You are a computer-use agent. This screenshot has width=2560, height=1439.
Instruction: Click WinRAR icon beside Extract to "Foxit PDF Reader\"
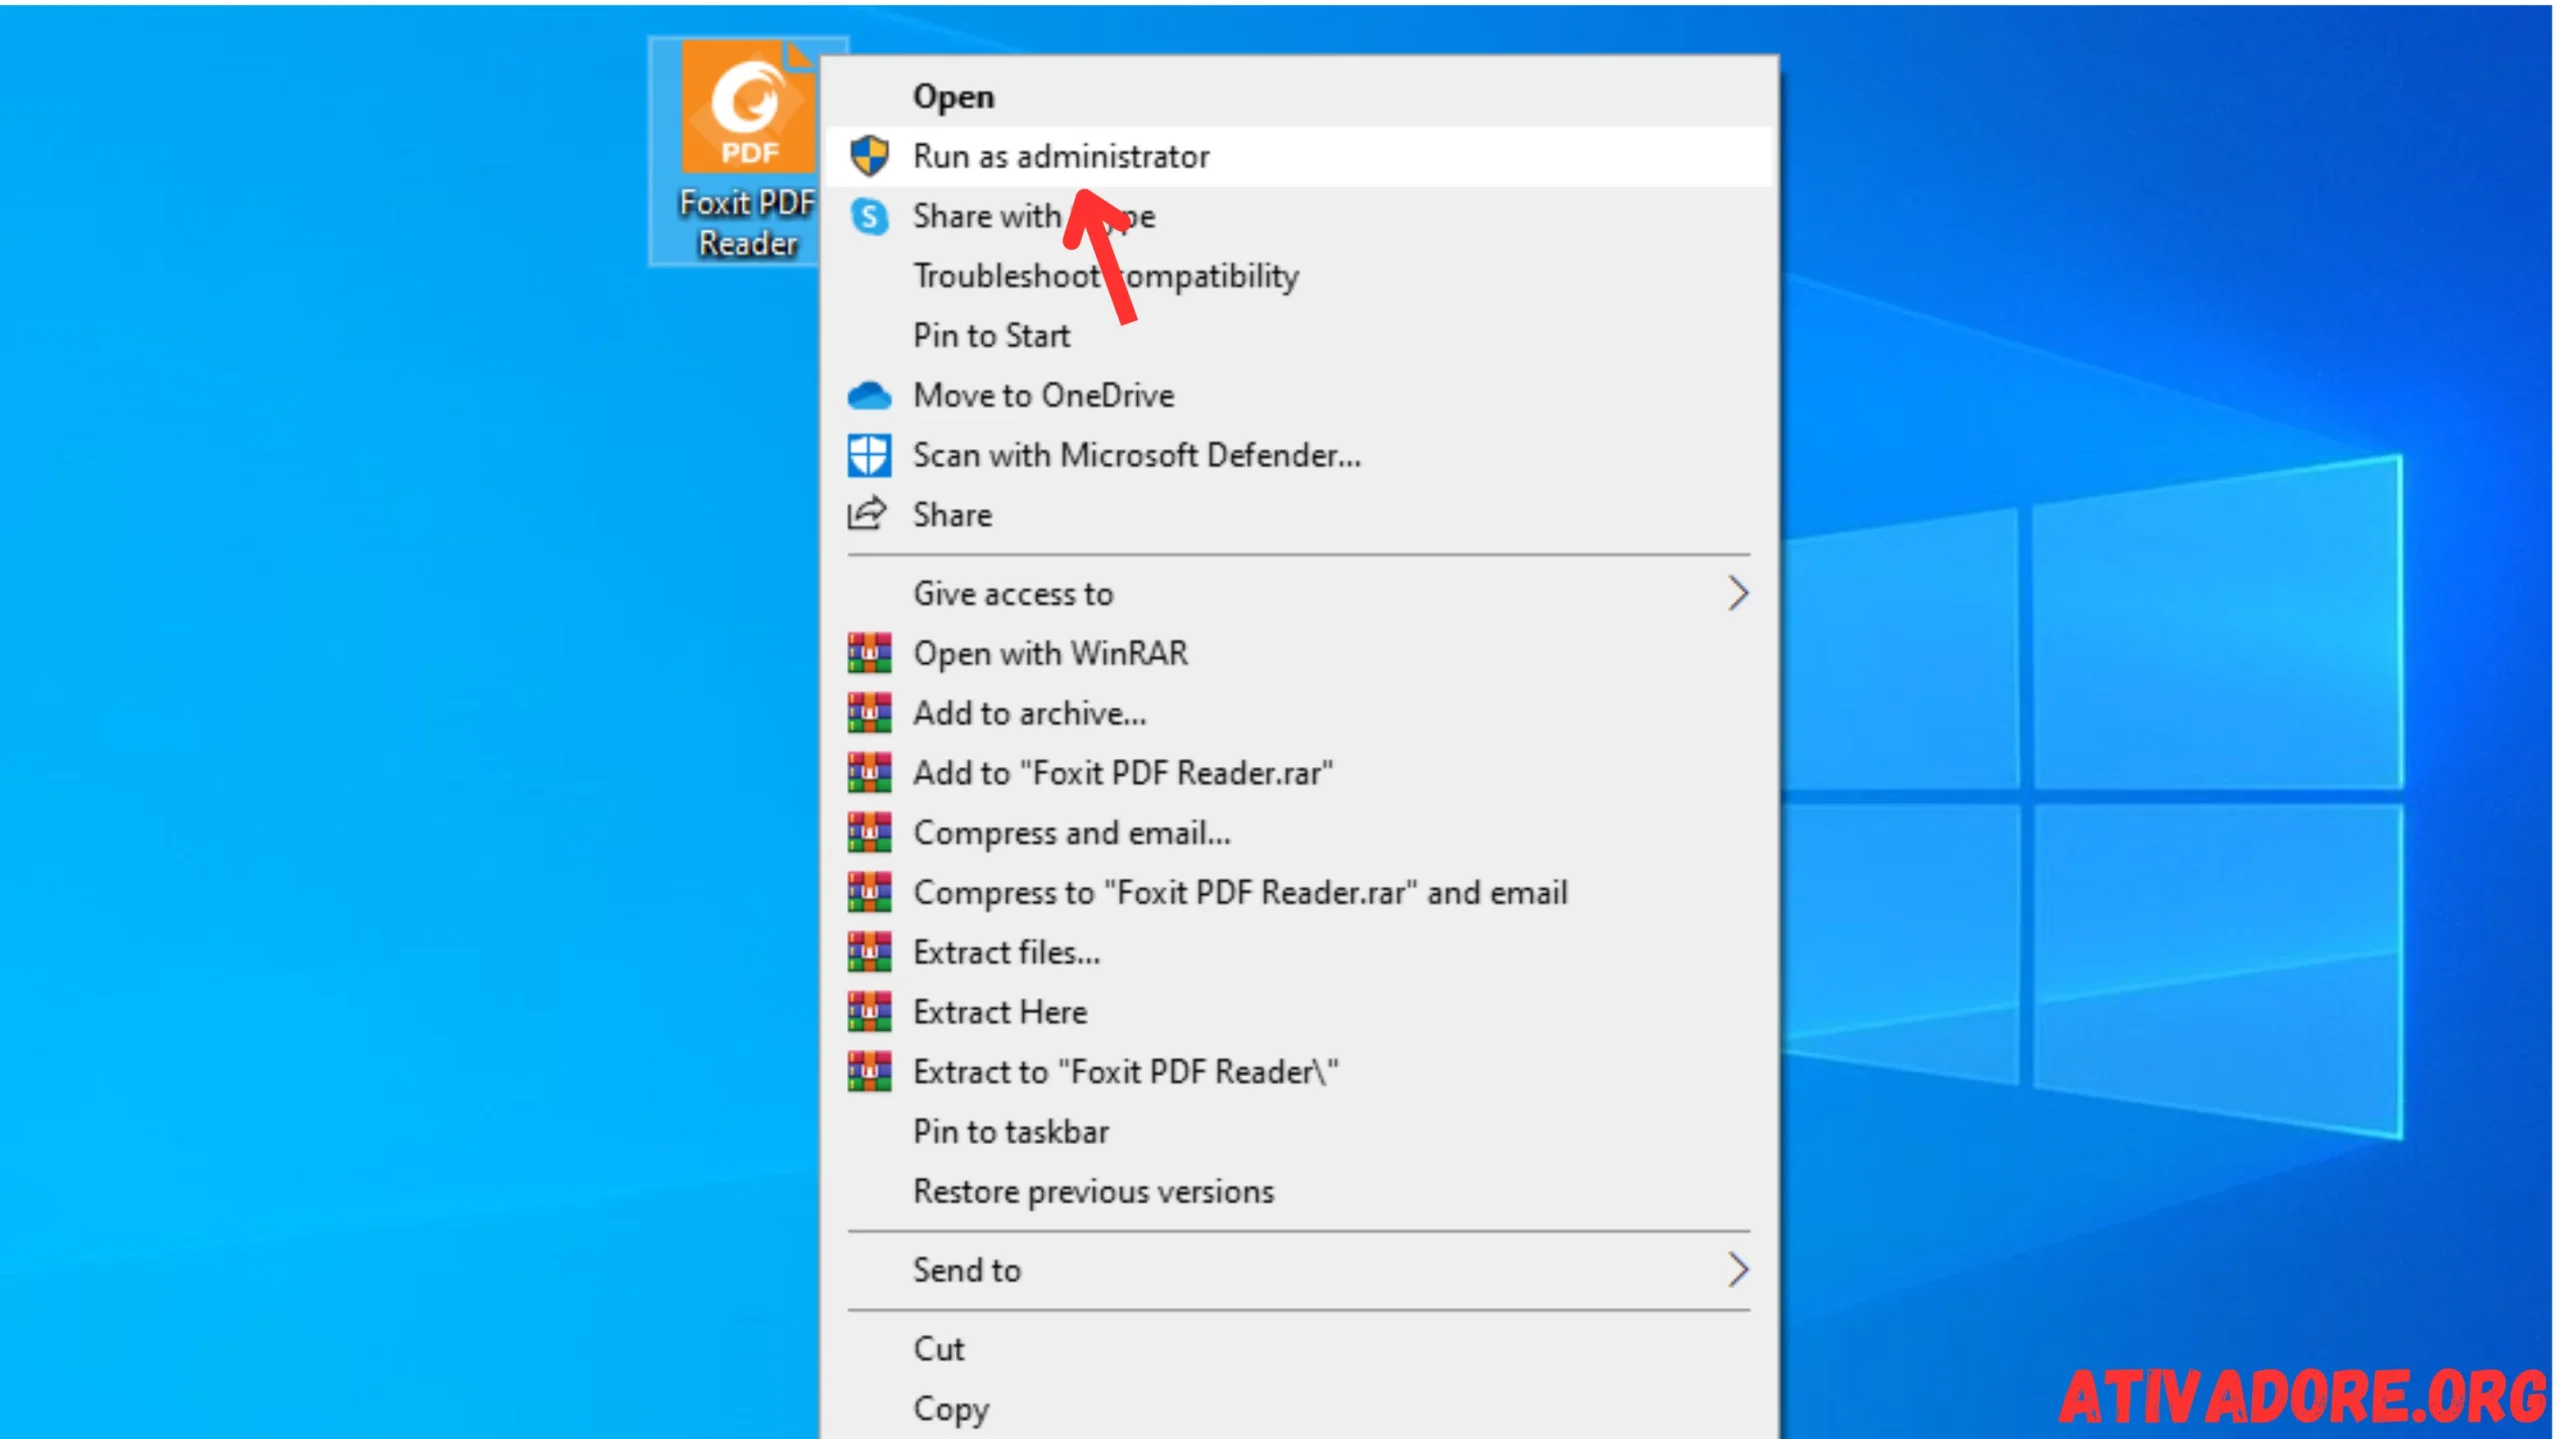click(869, 1072)
